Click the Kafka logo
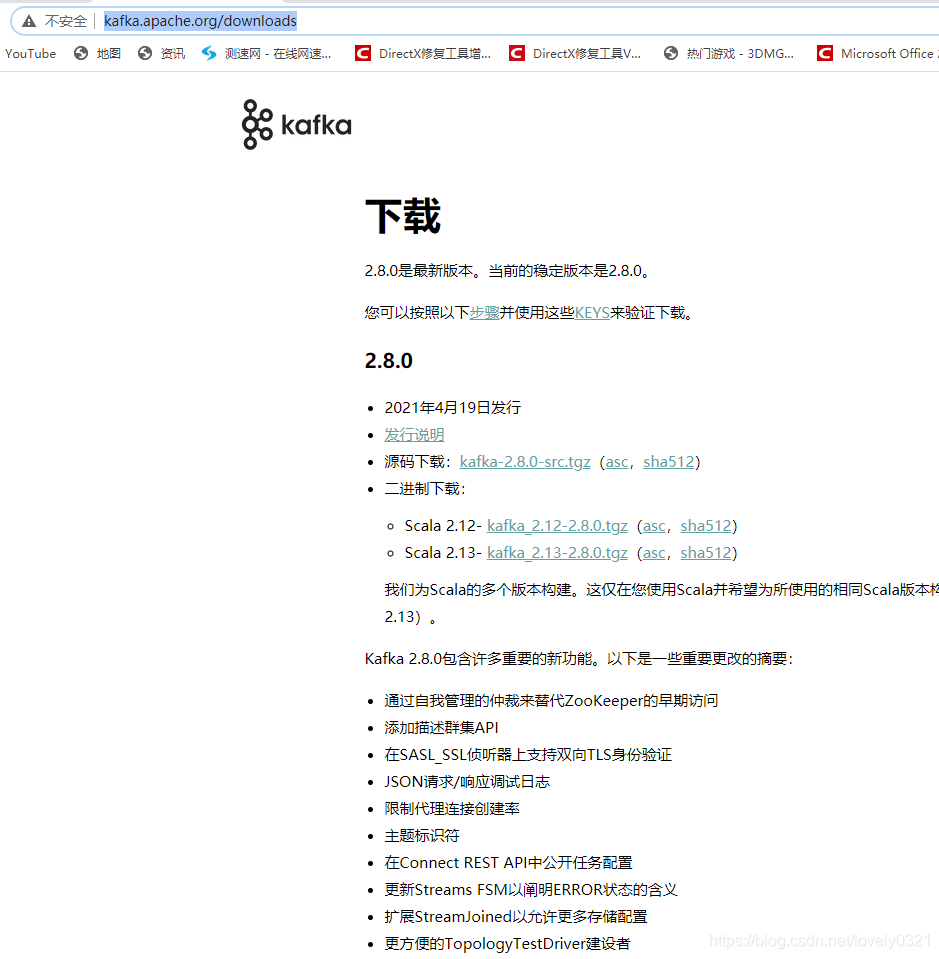Screen dimensions: 939x959 (x=297, y=125)
